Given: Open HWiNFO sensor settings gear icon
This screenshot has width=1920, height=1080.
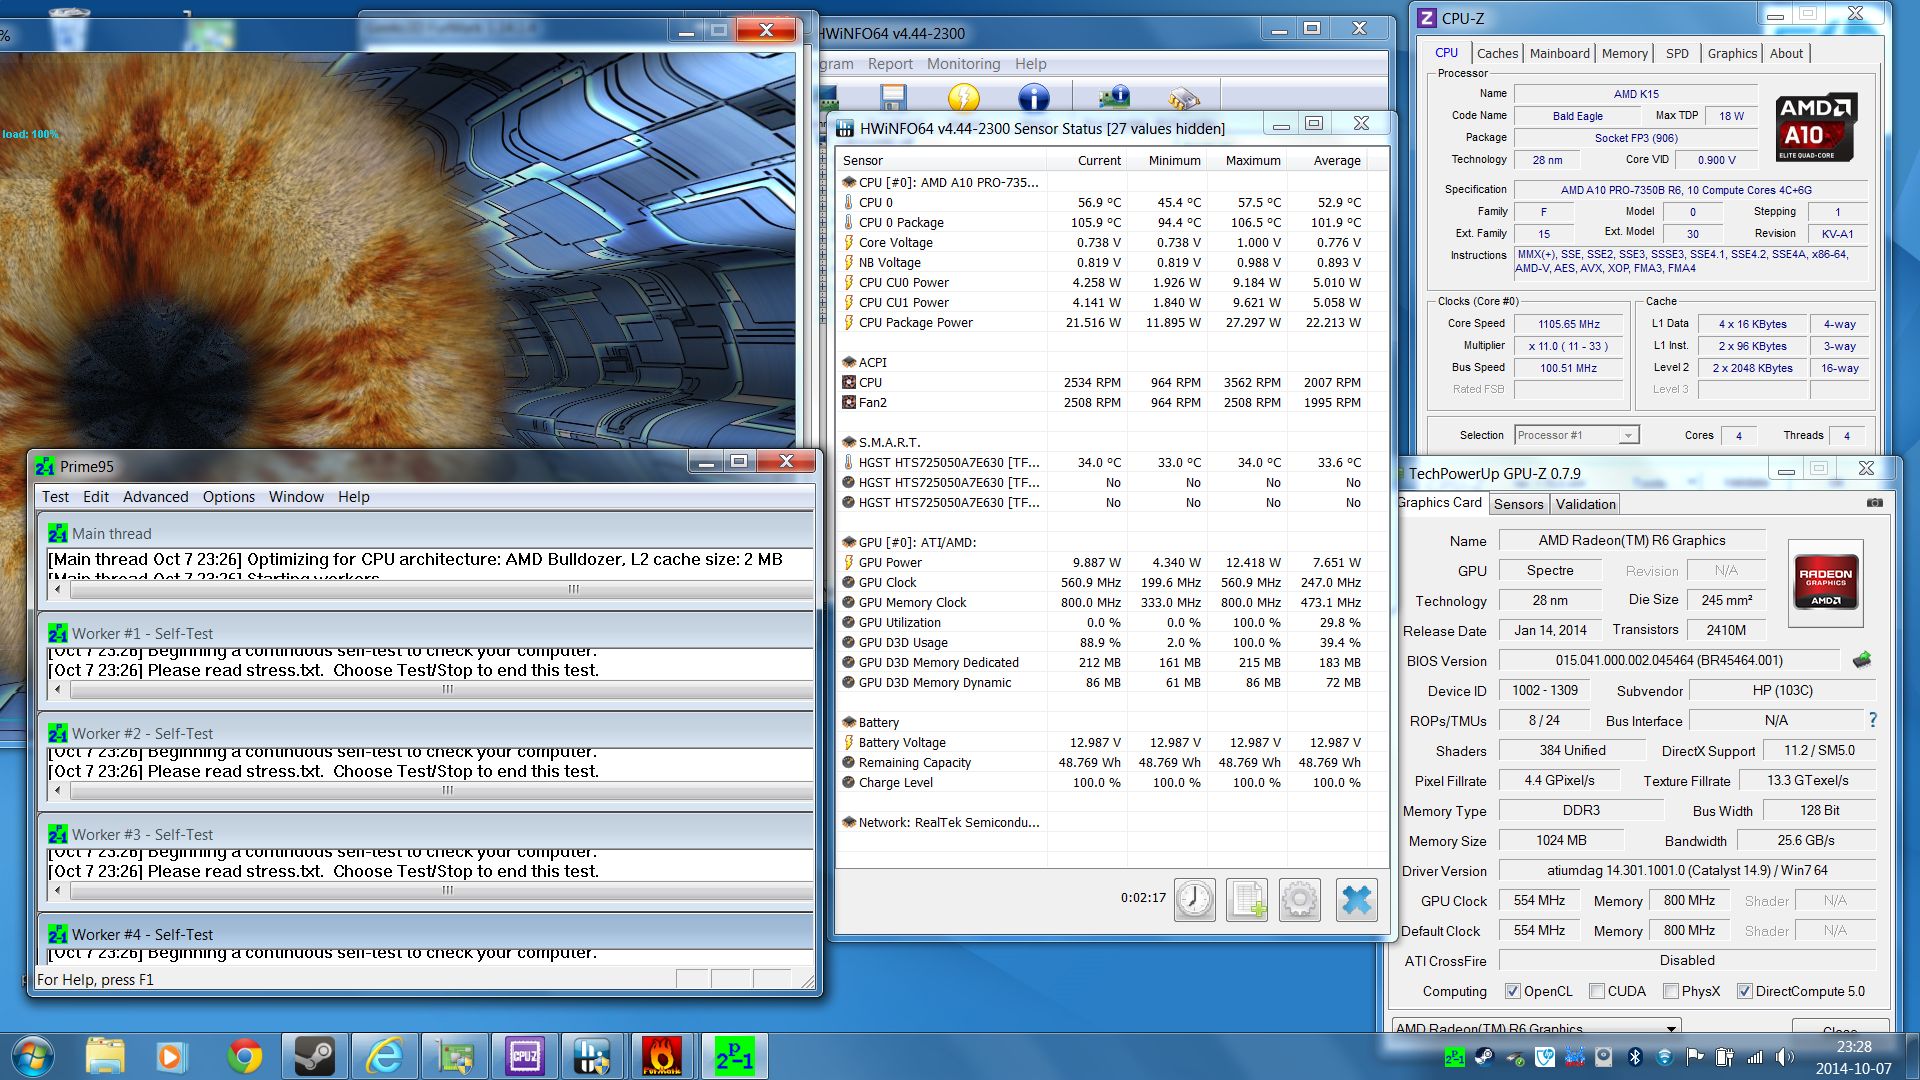Looking at the screenshot, I should tap(1299, 900).
